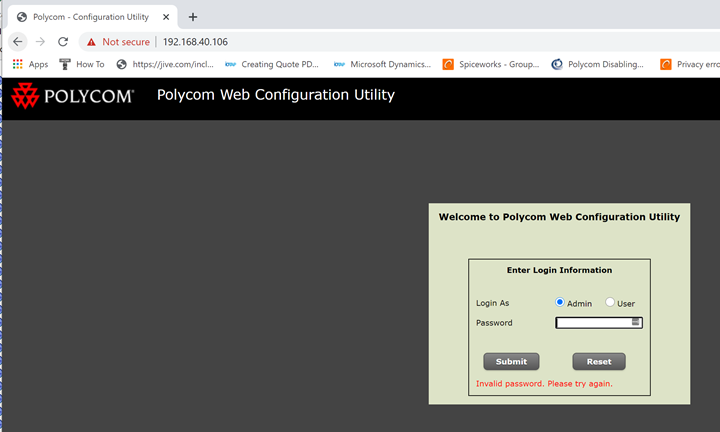Click the Polycom logo in the header
The height and width of the screenshot is (432, 720).
pos(73,96)
